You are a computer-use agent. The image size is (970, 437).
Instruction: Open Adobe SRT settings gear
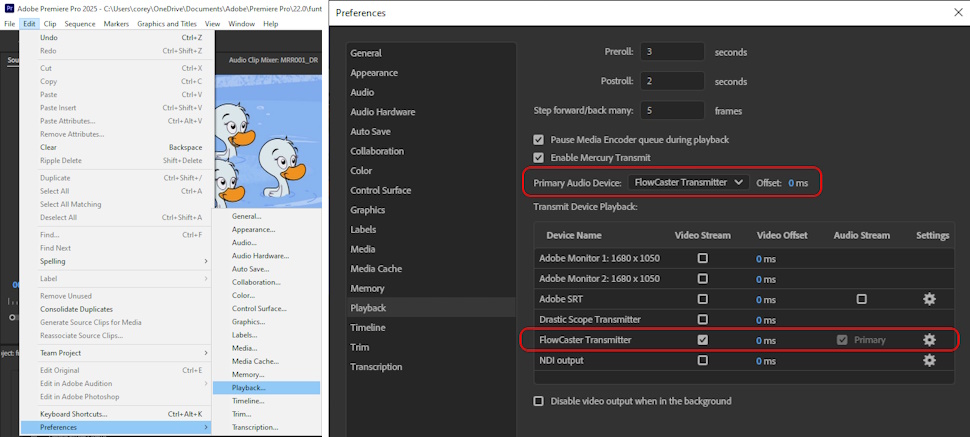(x=929, y=299)
